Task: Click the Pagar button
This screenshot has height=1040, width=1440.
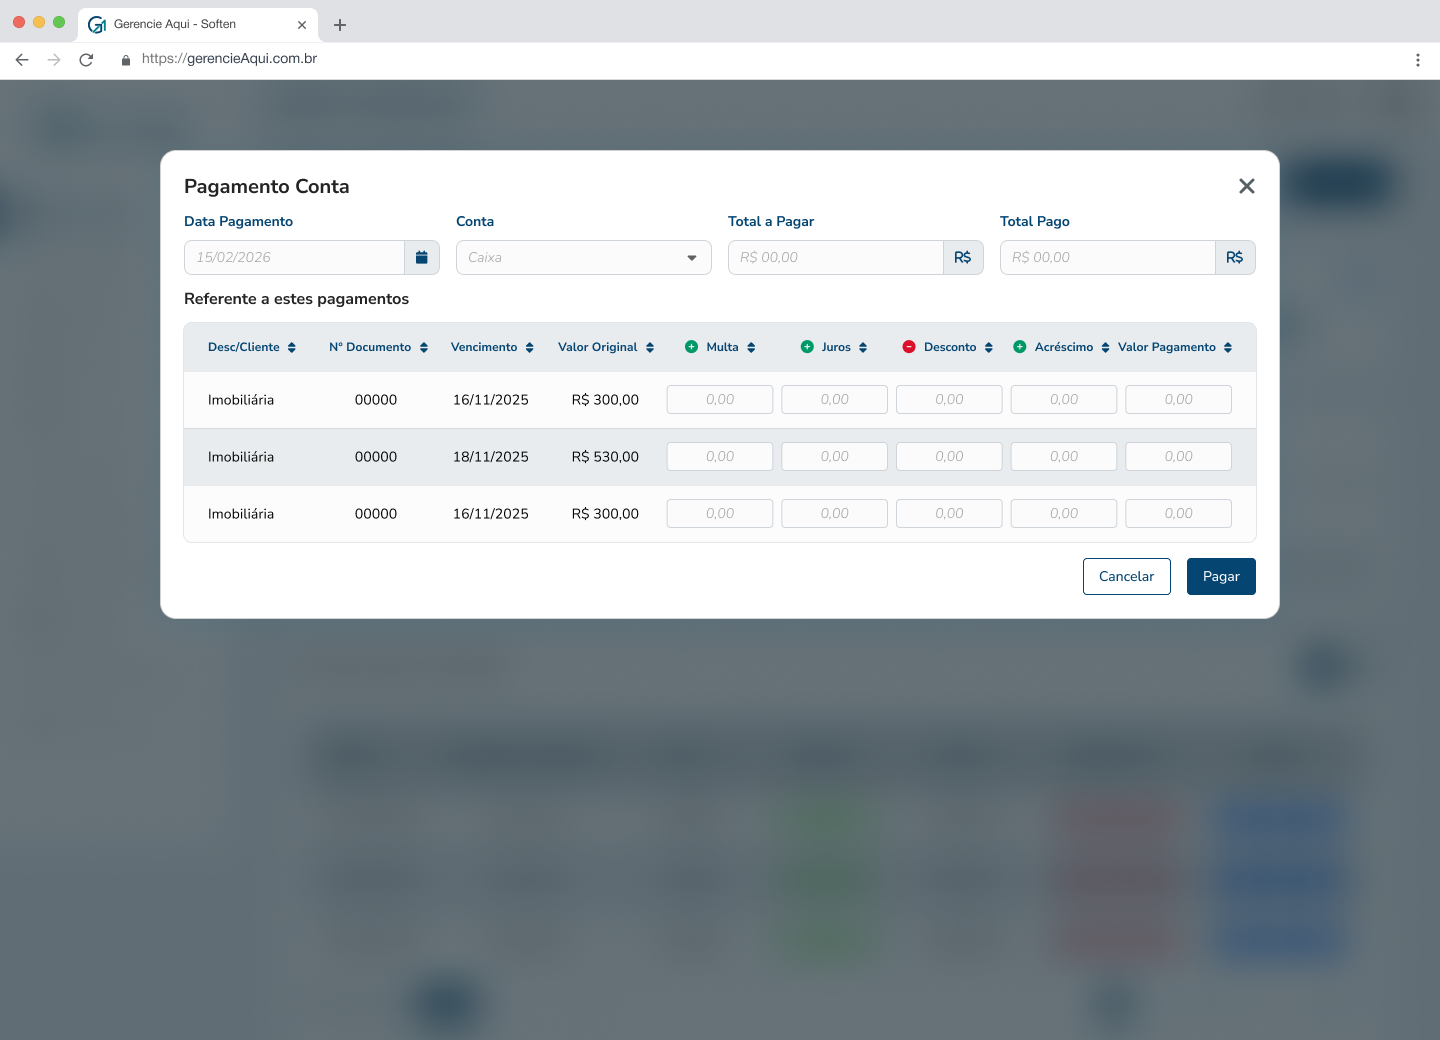Action: tap(1221, 576)
